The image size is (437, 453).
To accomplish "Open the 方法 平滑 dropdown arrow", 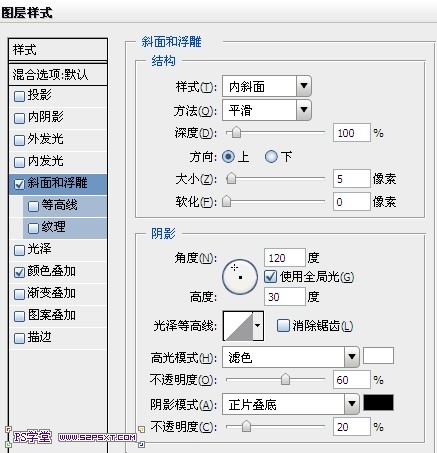I will click(304, 110).
